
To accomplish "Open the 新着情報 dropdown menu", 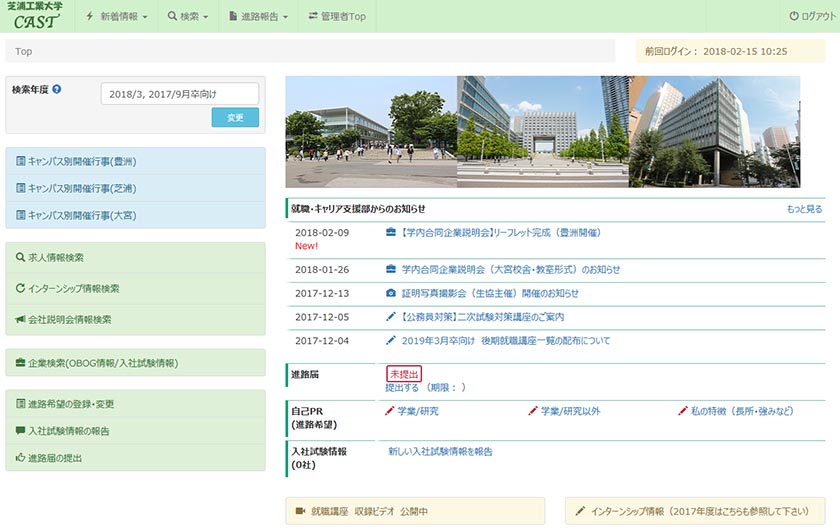I will [117, 16].
